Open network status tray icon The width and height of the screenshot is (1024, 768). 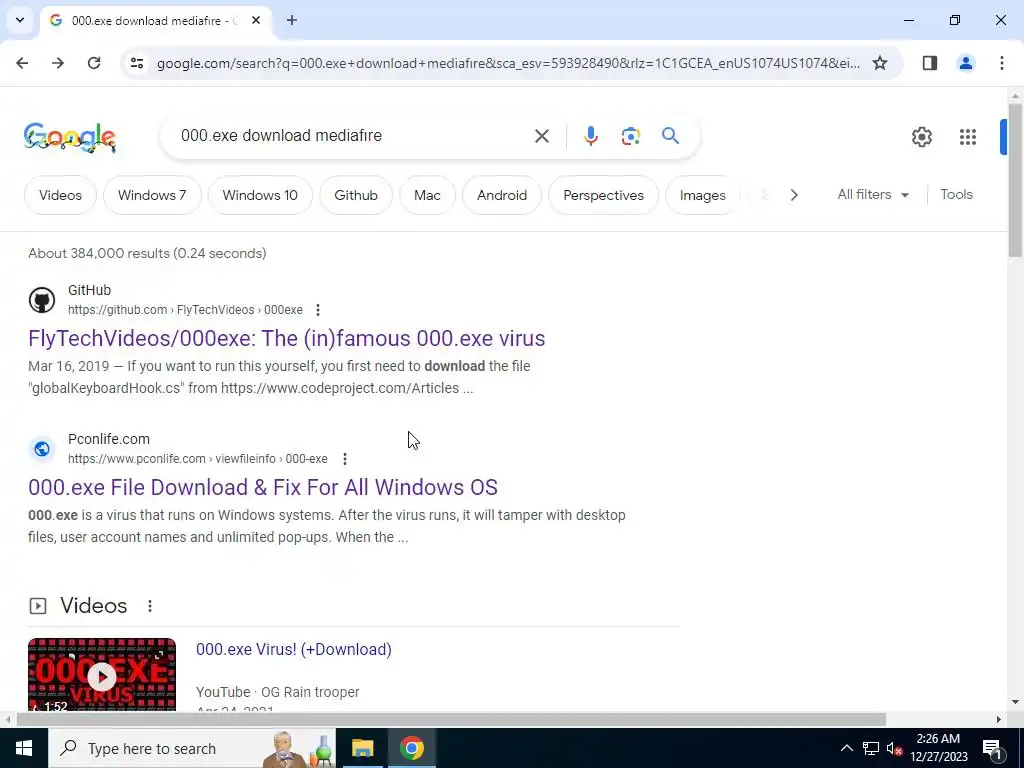871,748
